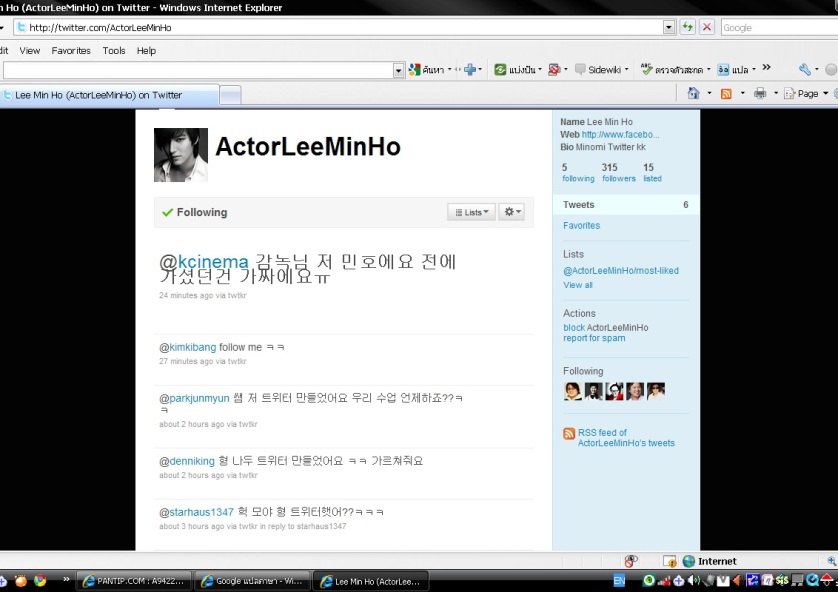Open the @parkjunmyun profile link
838x592 pixels.
194,398
